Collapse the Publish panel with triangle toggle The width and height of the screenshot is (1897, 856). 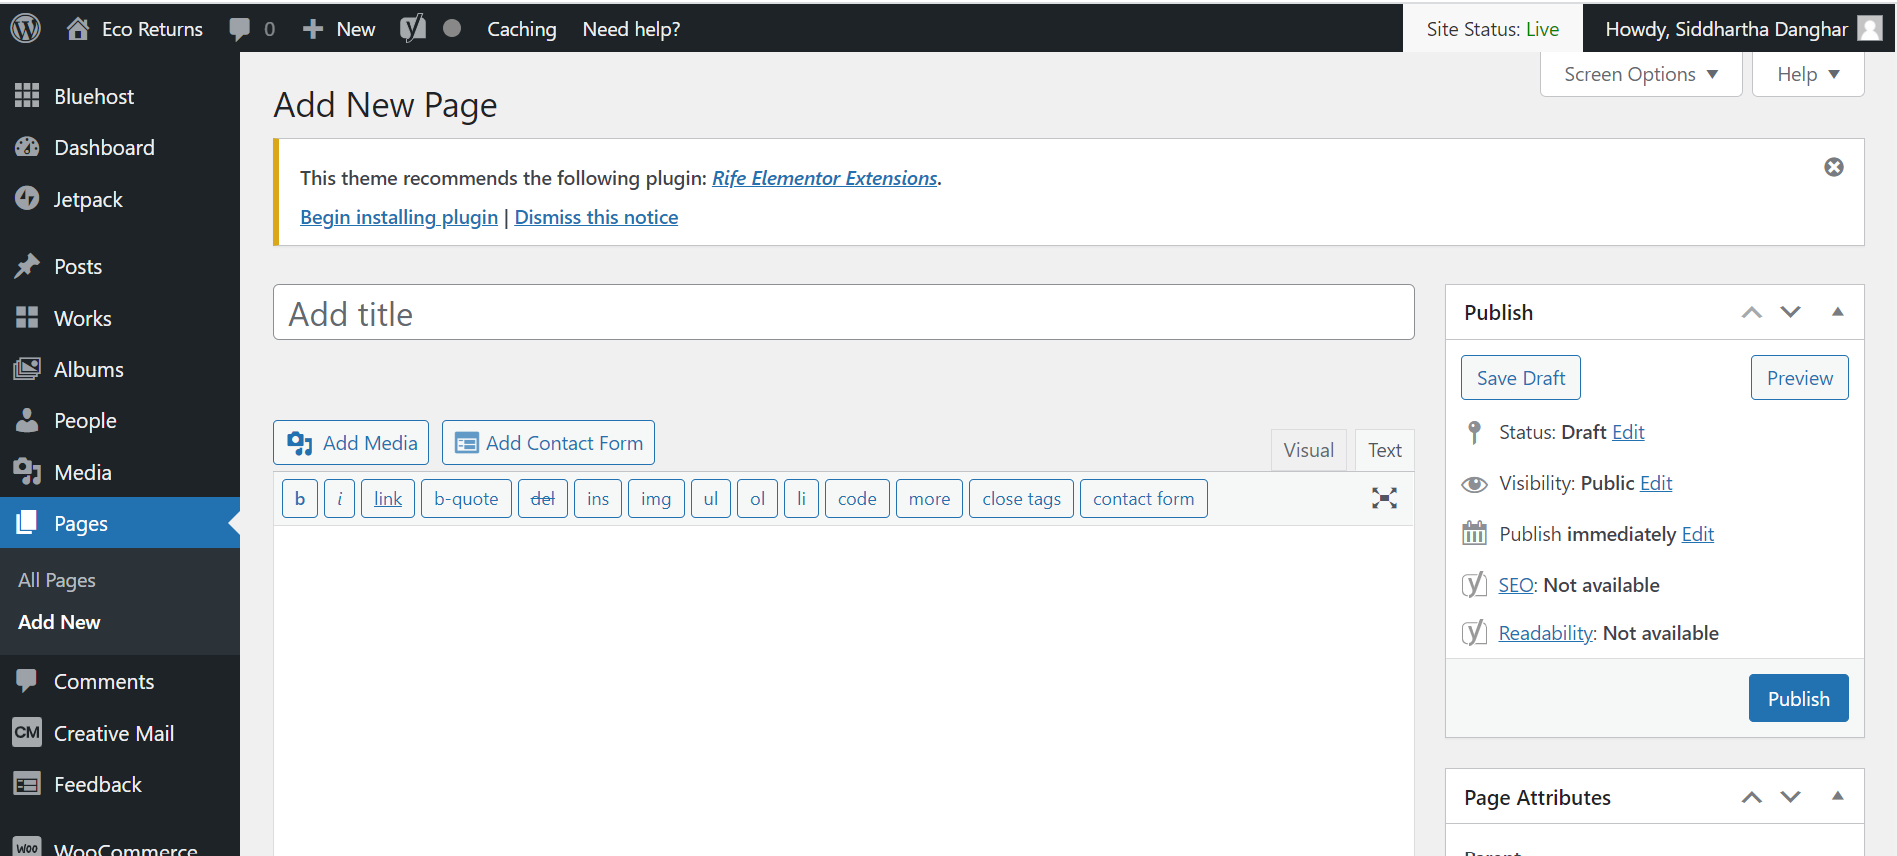tap(1837, 312)
